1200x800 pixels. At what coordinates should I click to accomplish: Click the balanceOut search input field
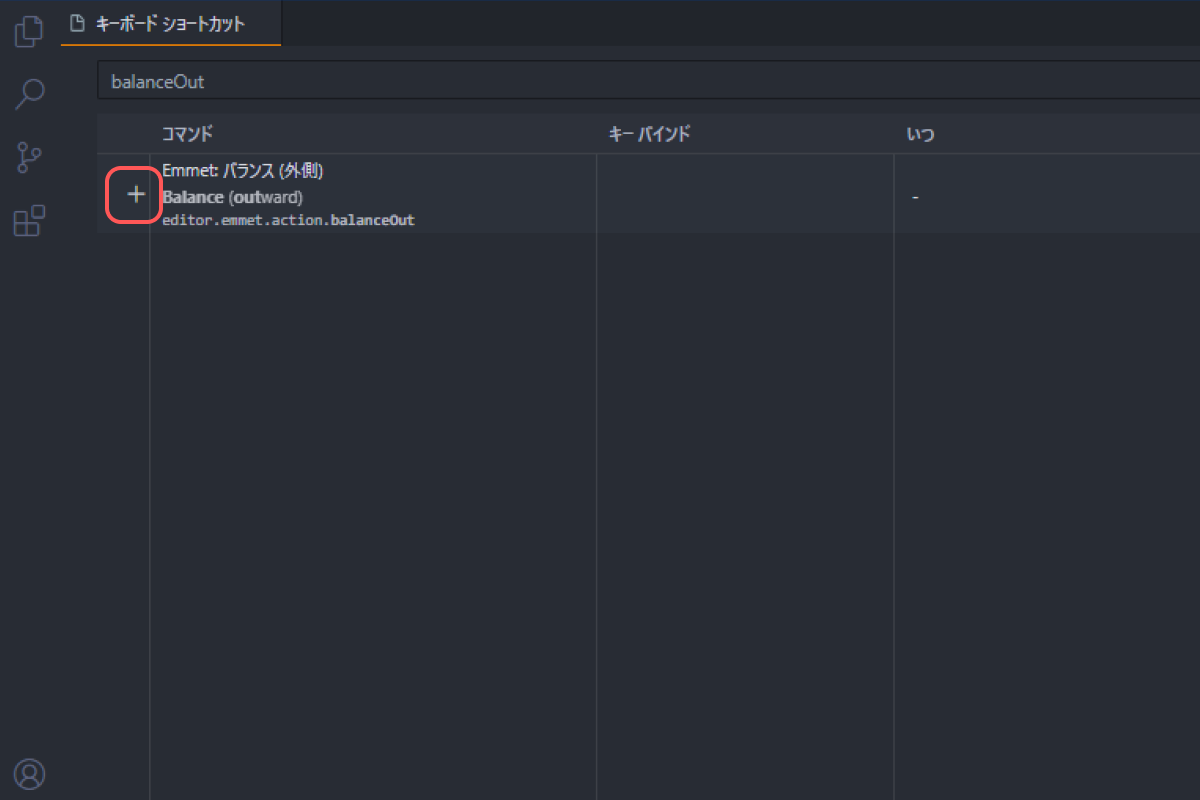pos(400,81)
